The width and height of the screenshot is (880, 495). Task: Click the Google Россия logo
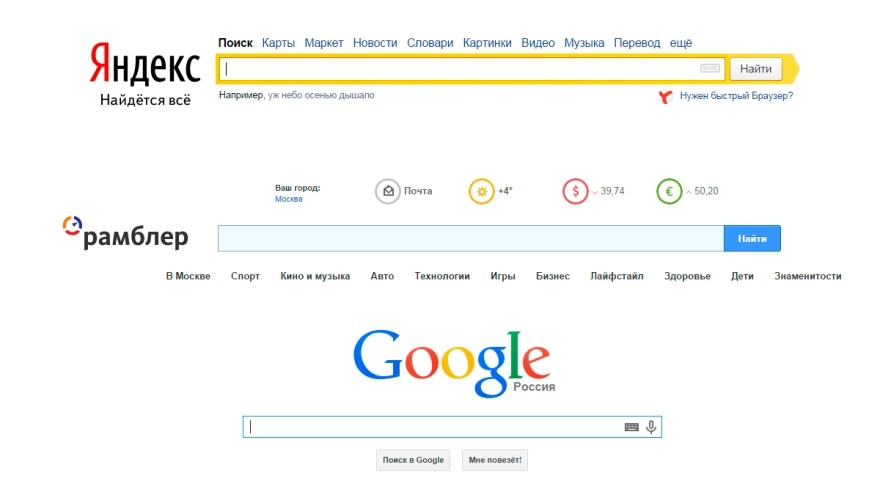pos(453,363)
